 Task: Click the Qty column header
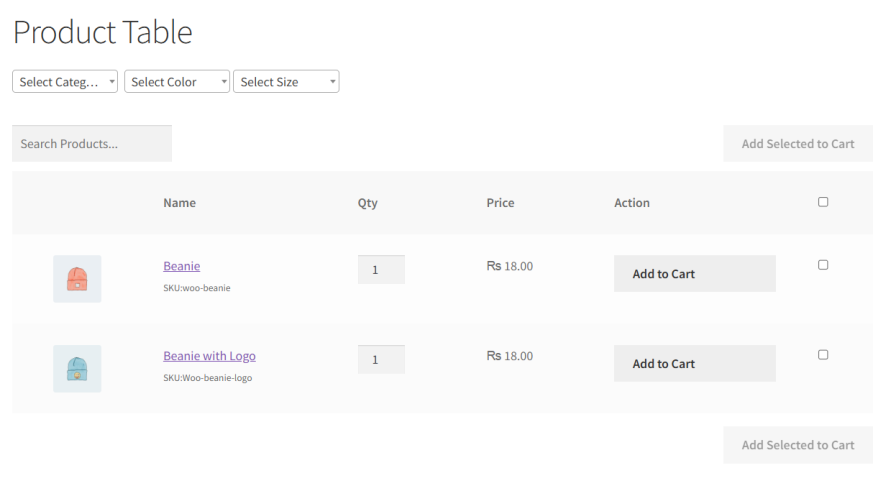click(x=368, y=203)
